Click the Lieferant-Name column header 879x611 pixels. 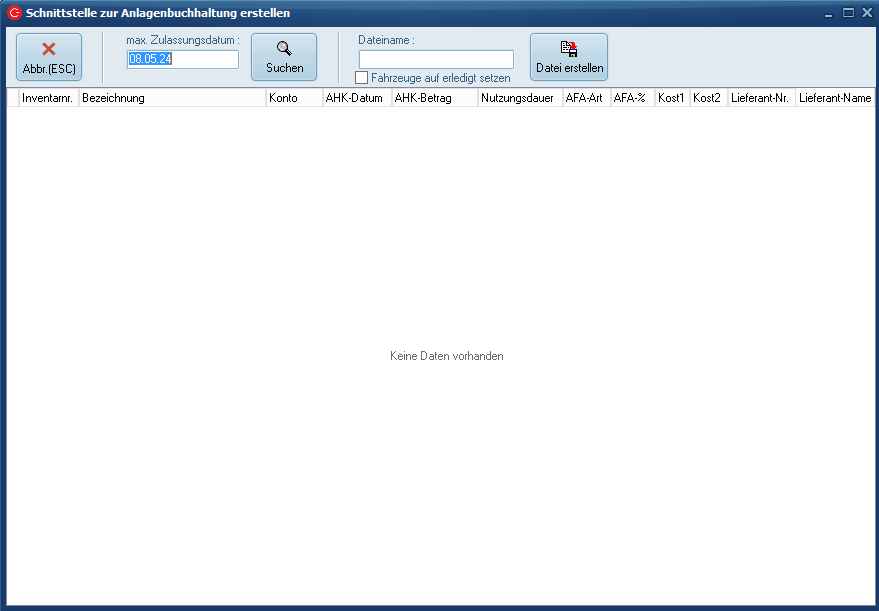(835, 98)
